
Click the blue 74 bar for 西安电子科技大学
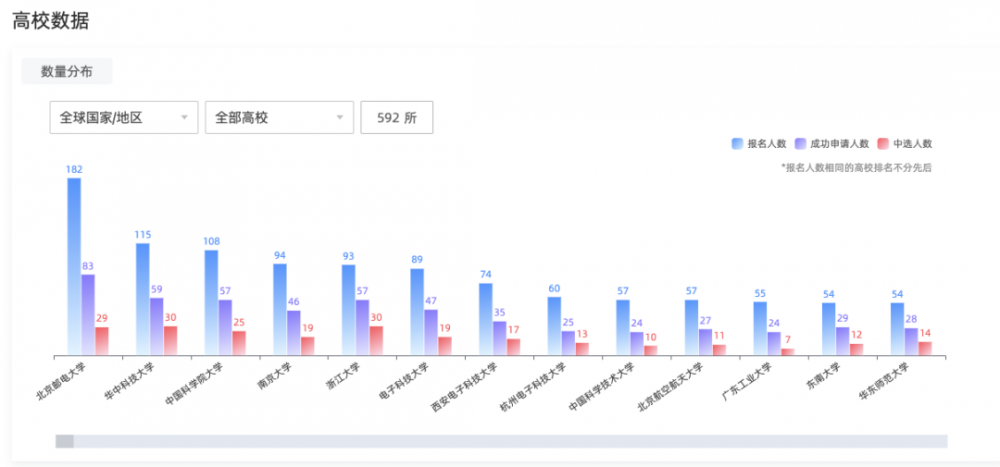pyautogui.click(x=485, y=319)
